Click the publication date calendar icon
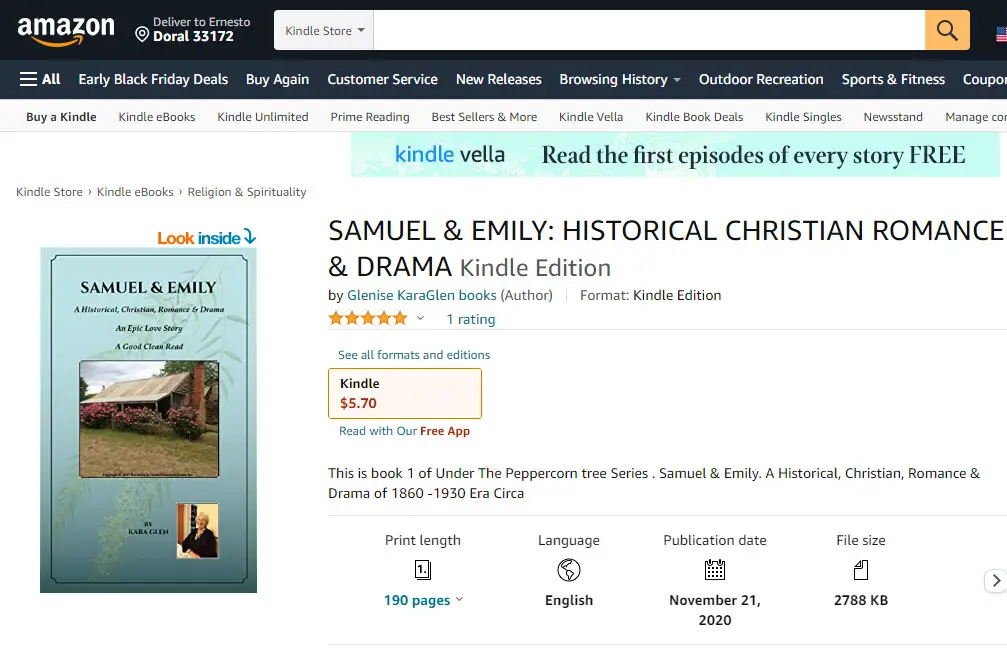The width and height of the screenshot is (1007, 655). point(715,570)
